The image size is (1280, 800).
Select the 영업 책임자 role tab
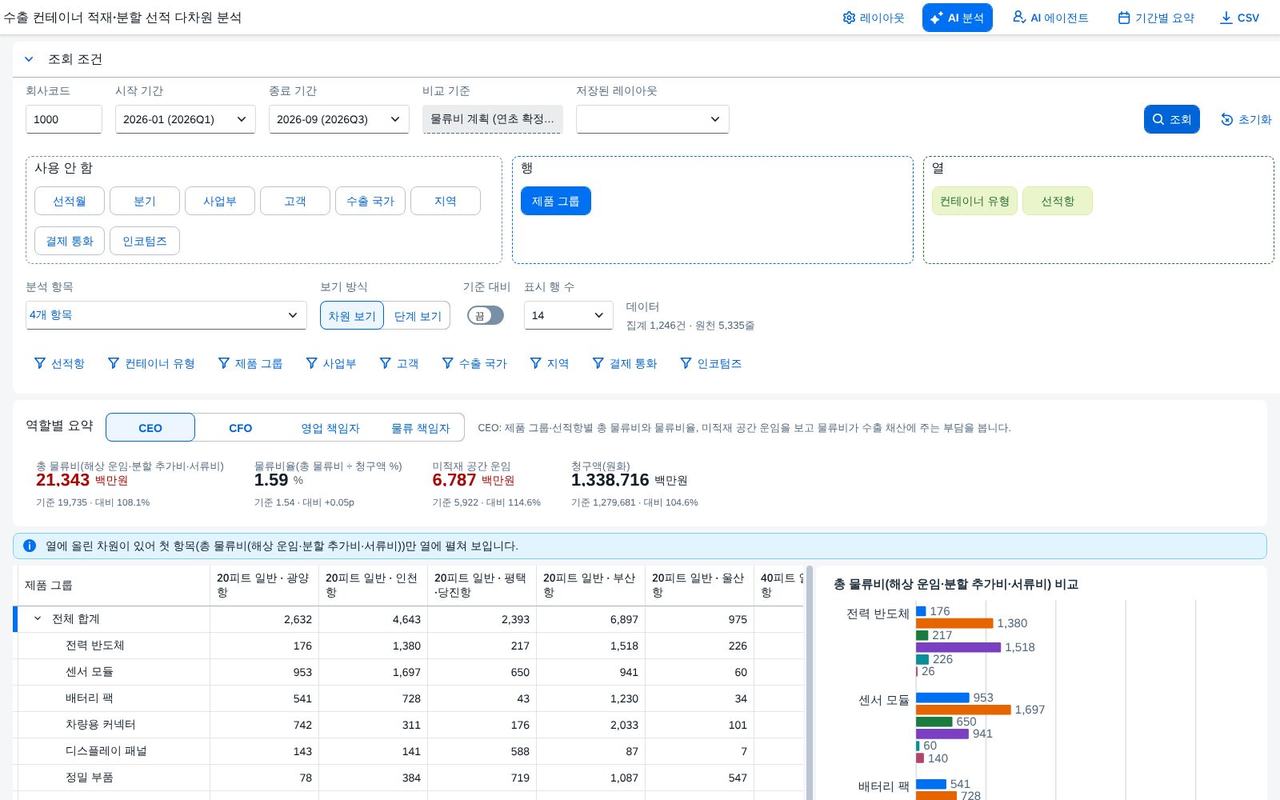click(330, 428)
